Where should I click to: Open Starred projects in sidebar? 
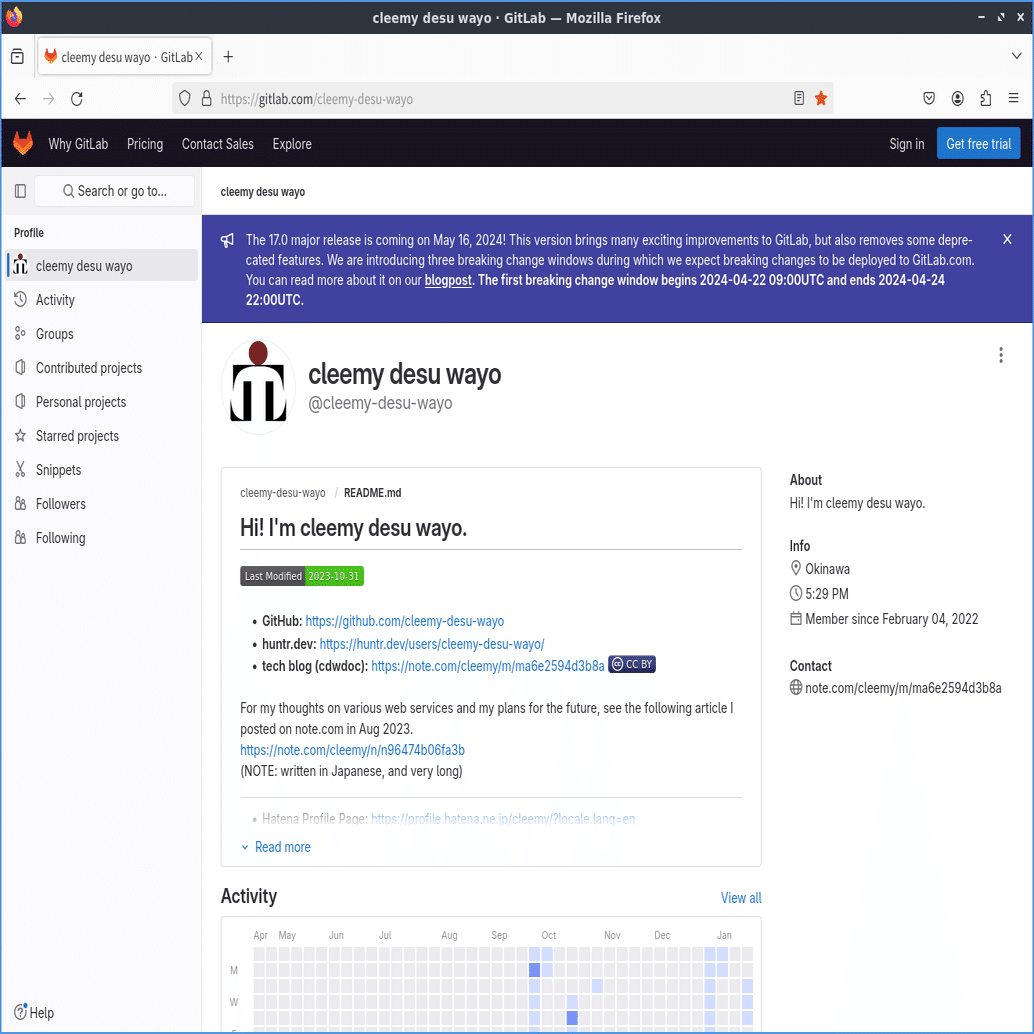coord(102,436)
